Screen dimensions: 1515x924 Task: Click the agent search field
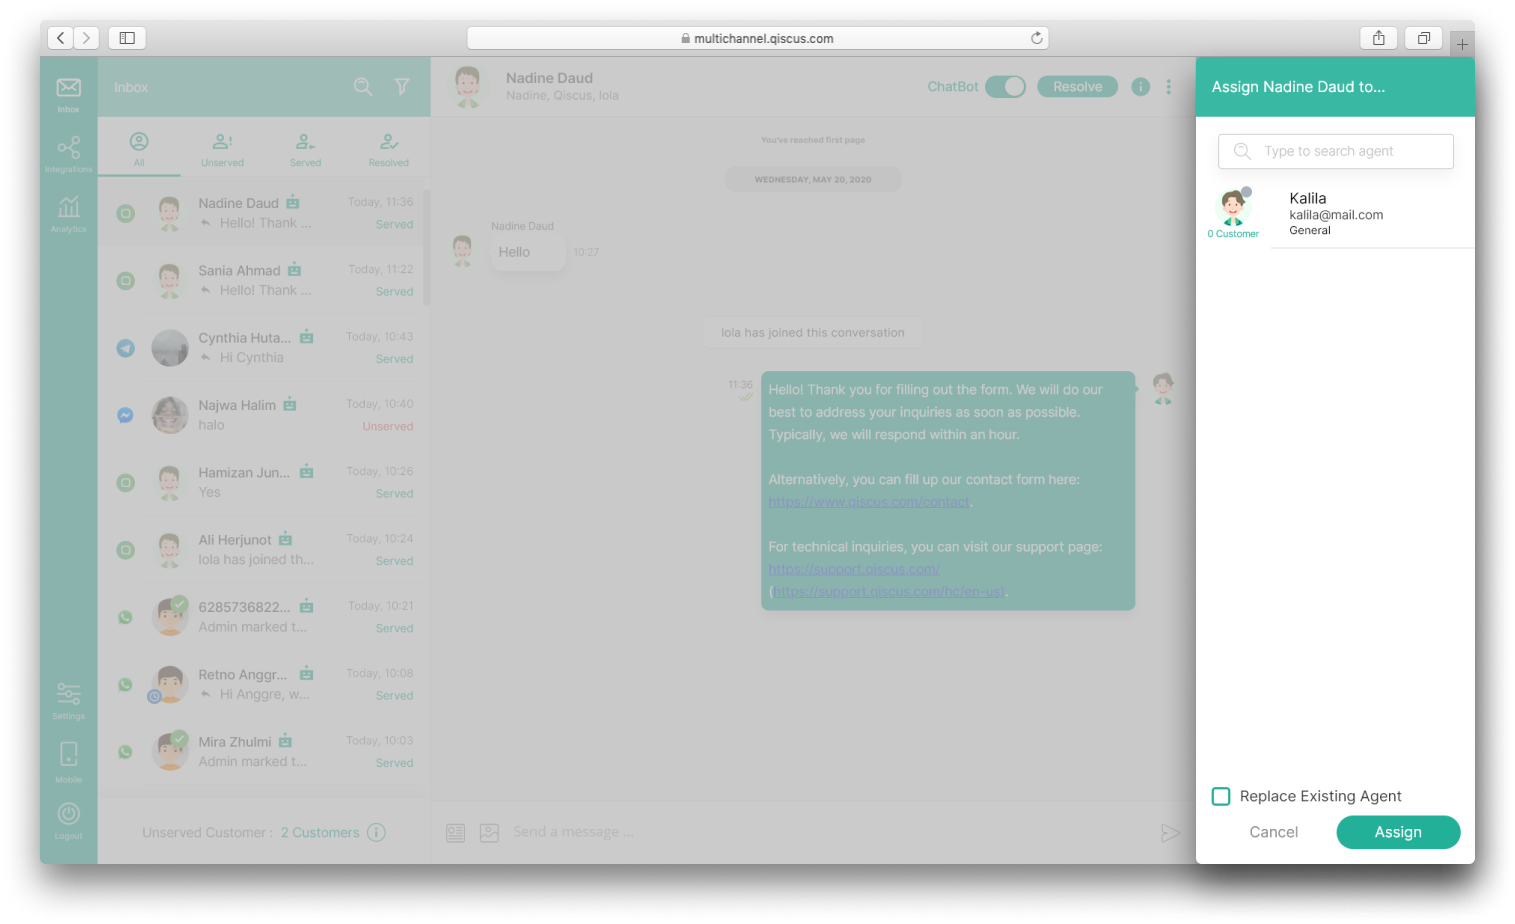[x=1335, y=151]
